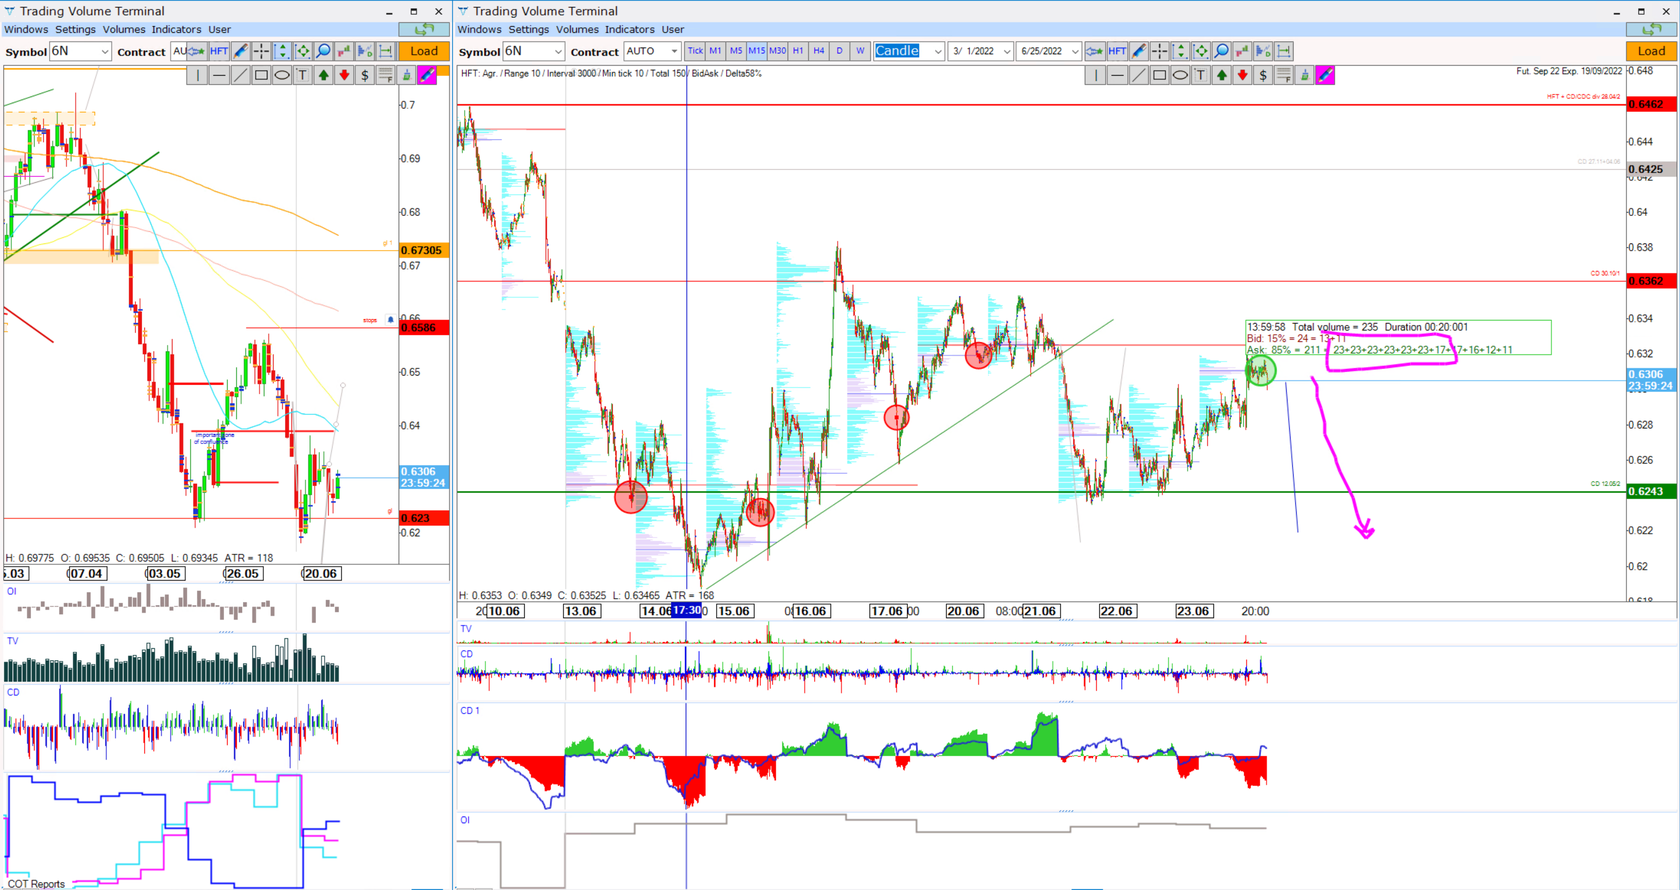Click the HFT icon in the right window toolbar
Viewport: 1680px width, 890px height.
click(1117, 51)
